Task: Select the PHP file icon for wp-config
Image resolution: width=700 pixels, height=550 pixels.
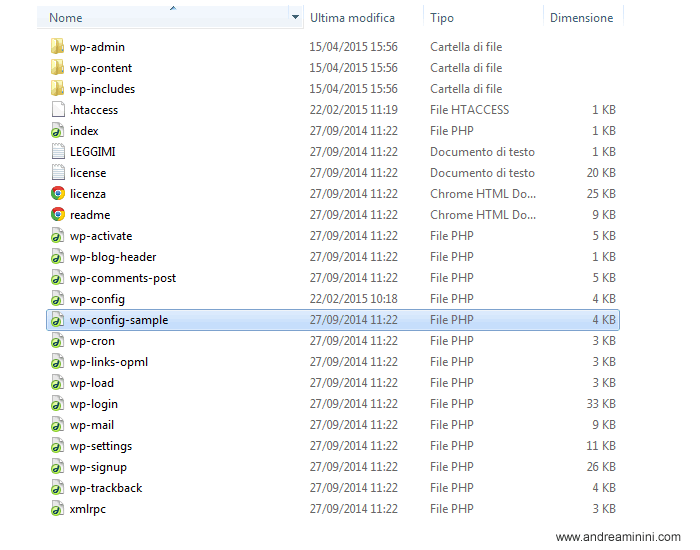Action: [x=58, y=299]
